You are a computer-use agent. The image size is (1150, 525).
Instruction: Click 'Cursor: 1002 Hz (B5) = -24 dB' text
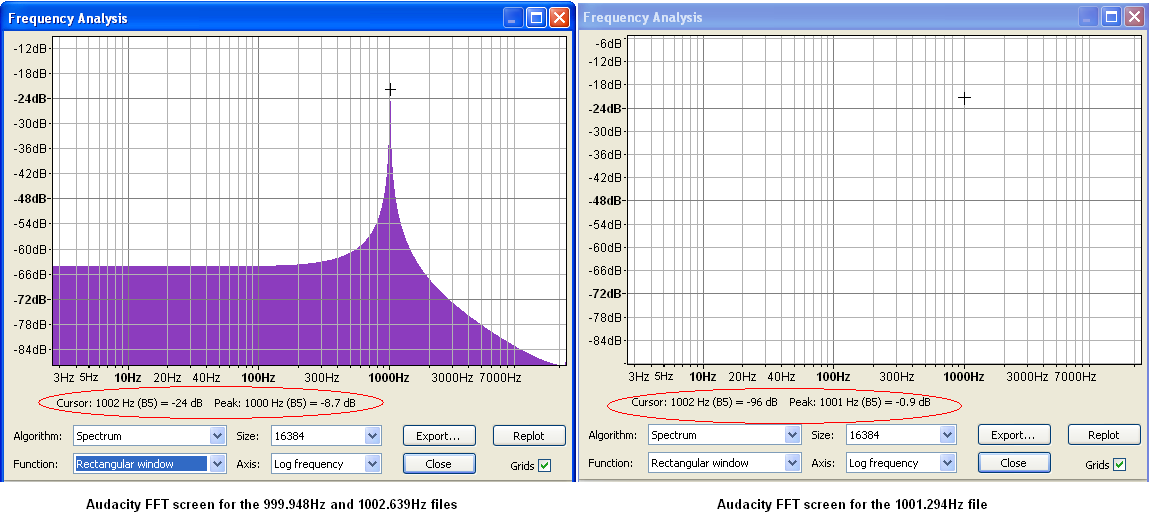(x=131, y=403)
